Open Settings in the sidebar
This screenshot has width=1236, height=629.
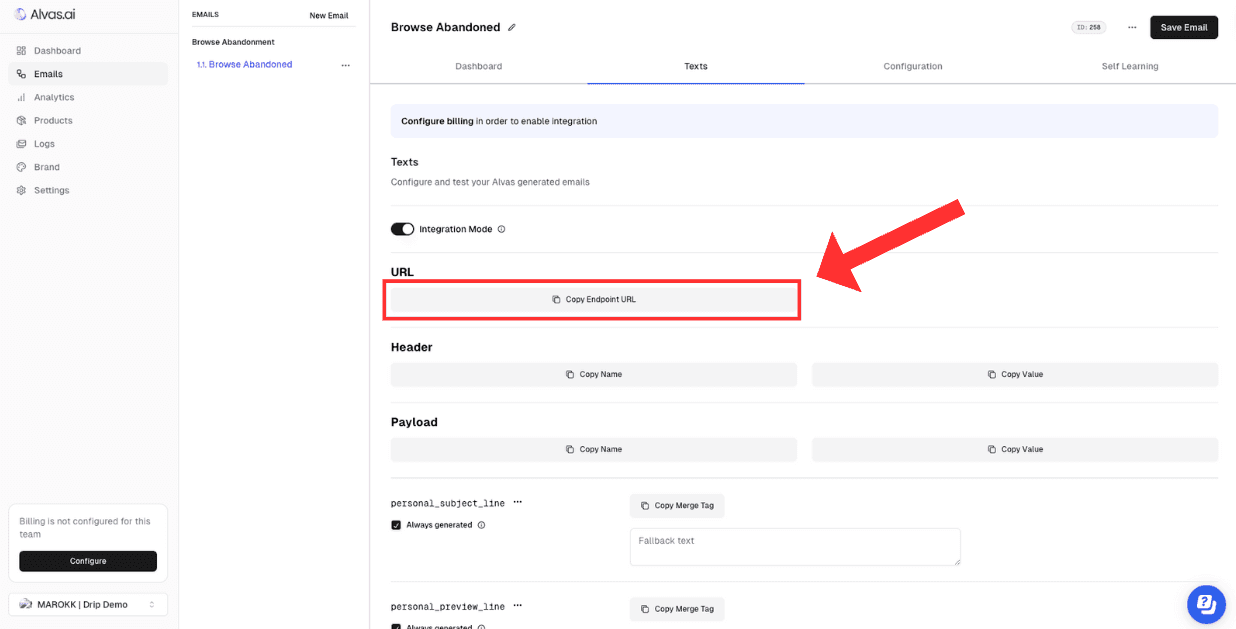[x=88, y=190]
